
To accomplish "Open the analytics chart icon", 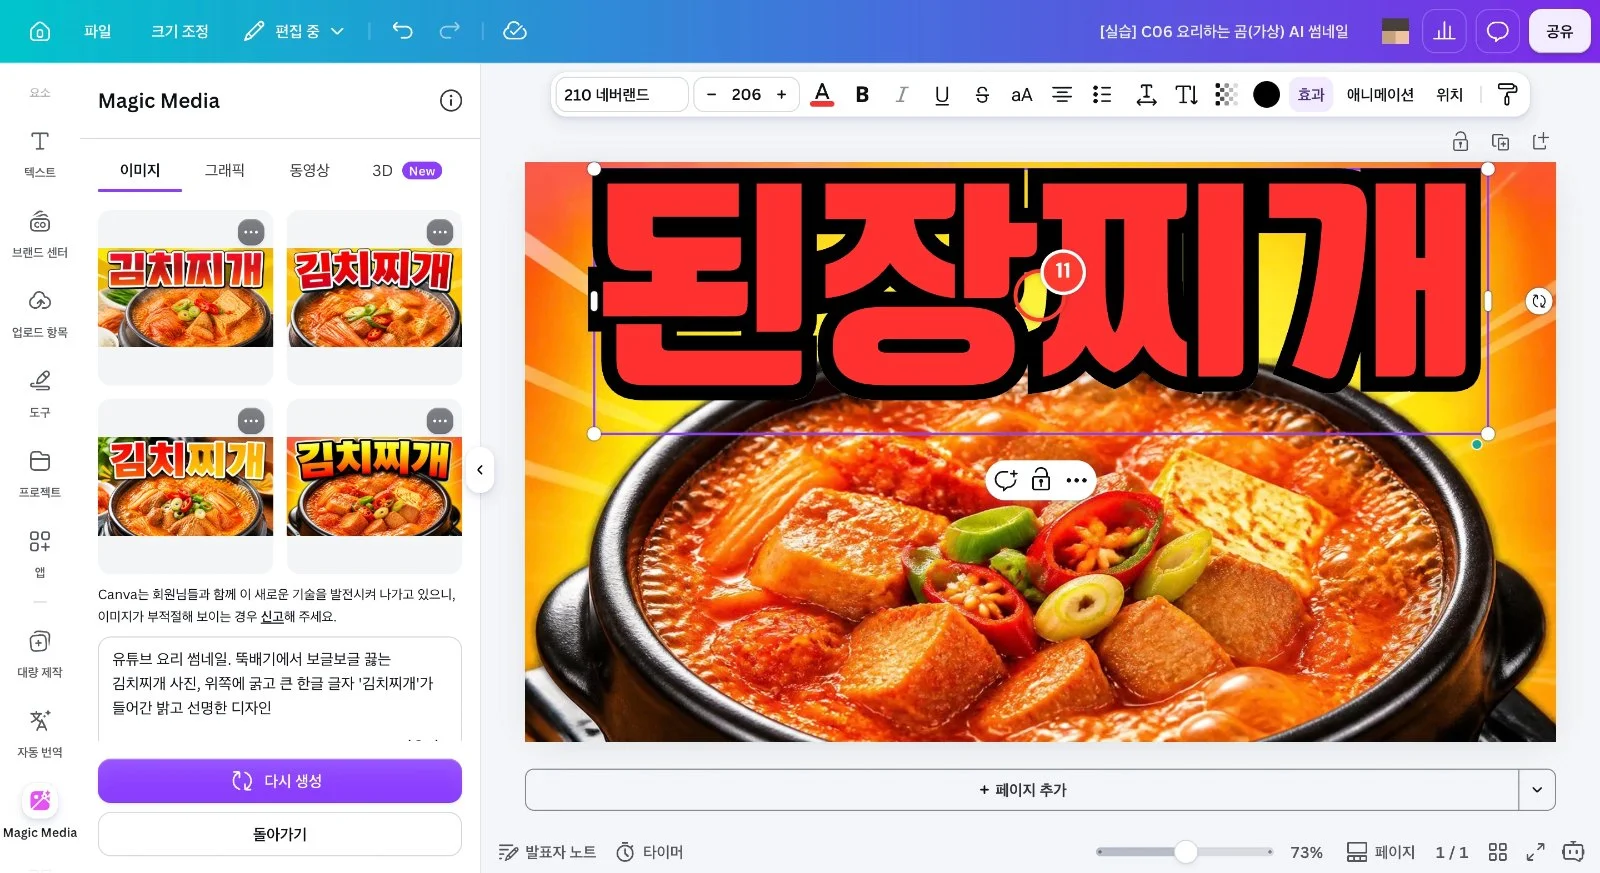I will click(x=1444, y=31).
